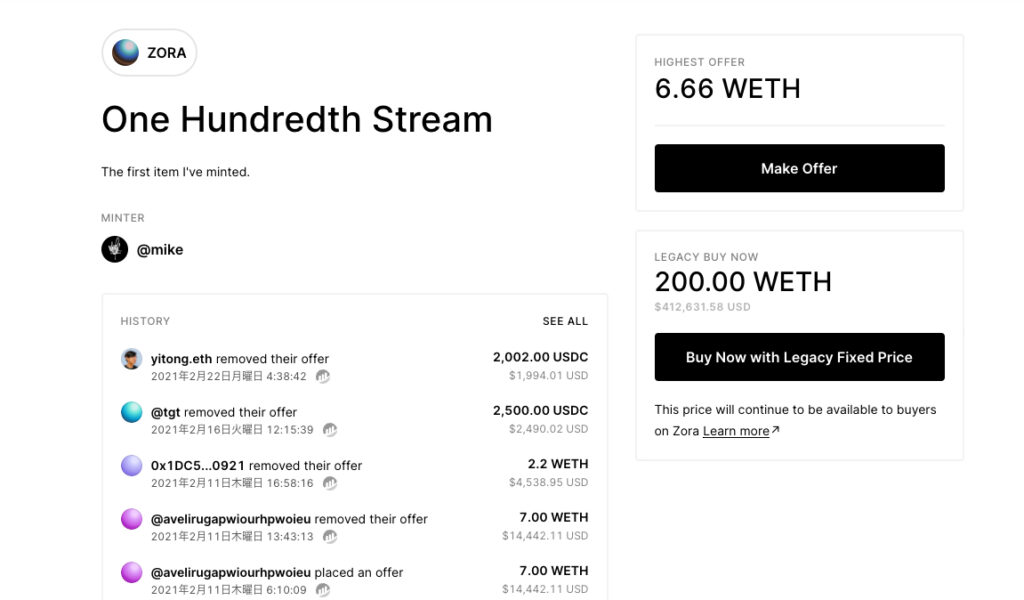The image size is (1024, 600).
Task: Click the 0x1DC5...0921 address link
Action: (x=197, y=466)
